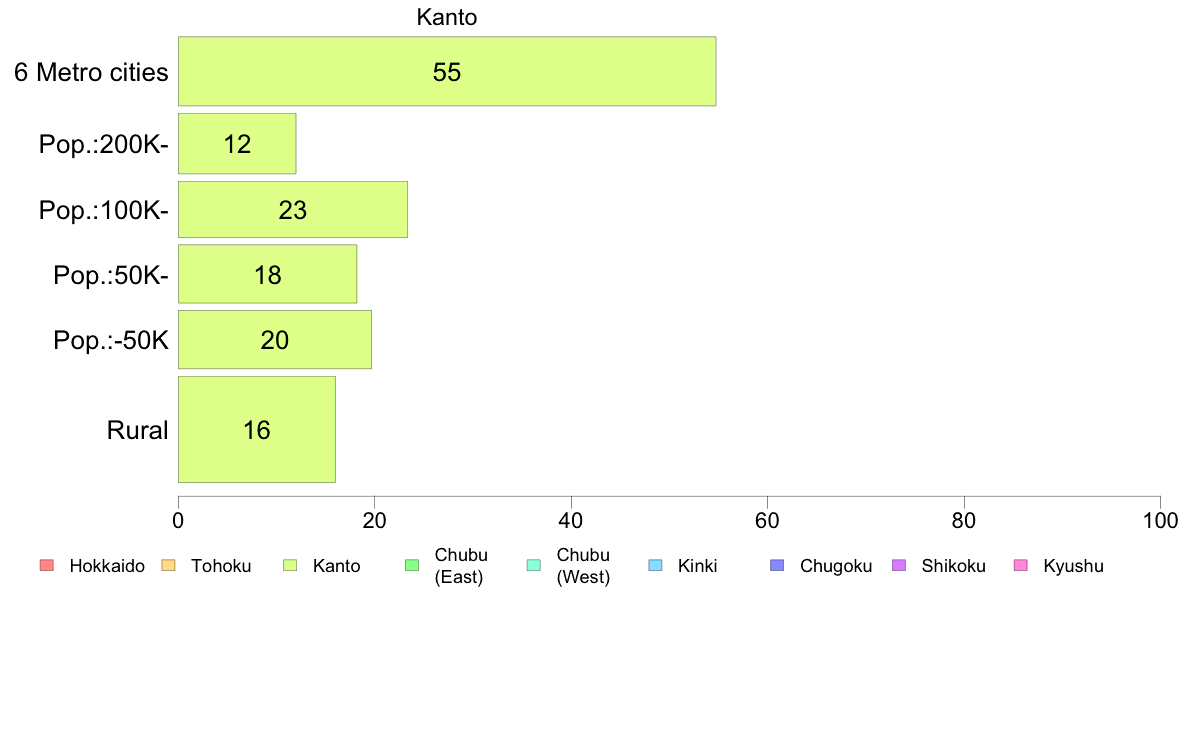Click the Pop.:-50K bar showing 20
The height and width of the screenshot is (736, 1188).
point(274,340)
